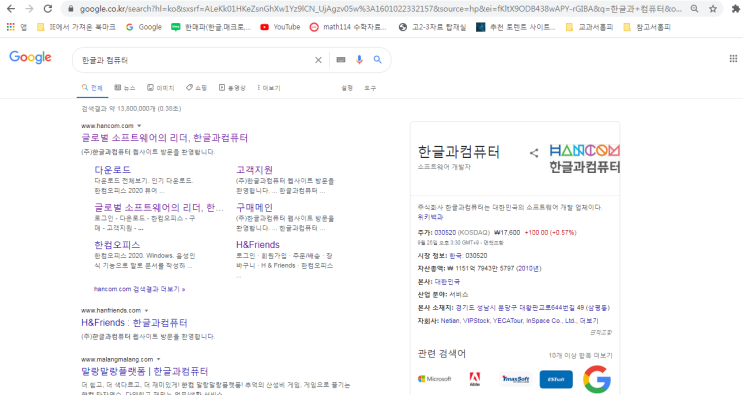Image resolution: width=743 pixels, height=395 pixels.
Task: Open the ESTsoft related search icon
Action: 556,379
